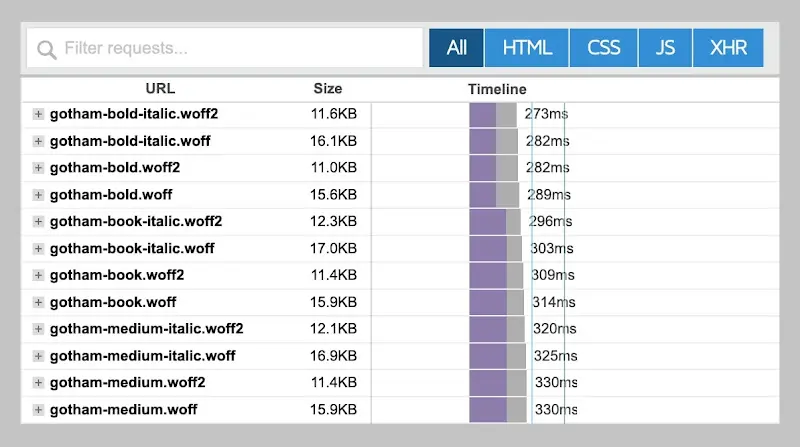Switch to the HTML filter tab
Image resolution: width=800 pixels, height=447 pixels.
point(527,48)
